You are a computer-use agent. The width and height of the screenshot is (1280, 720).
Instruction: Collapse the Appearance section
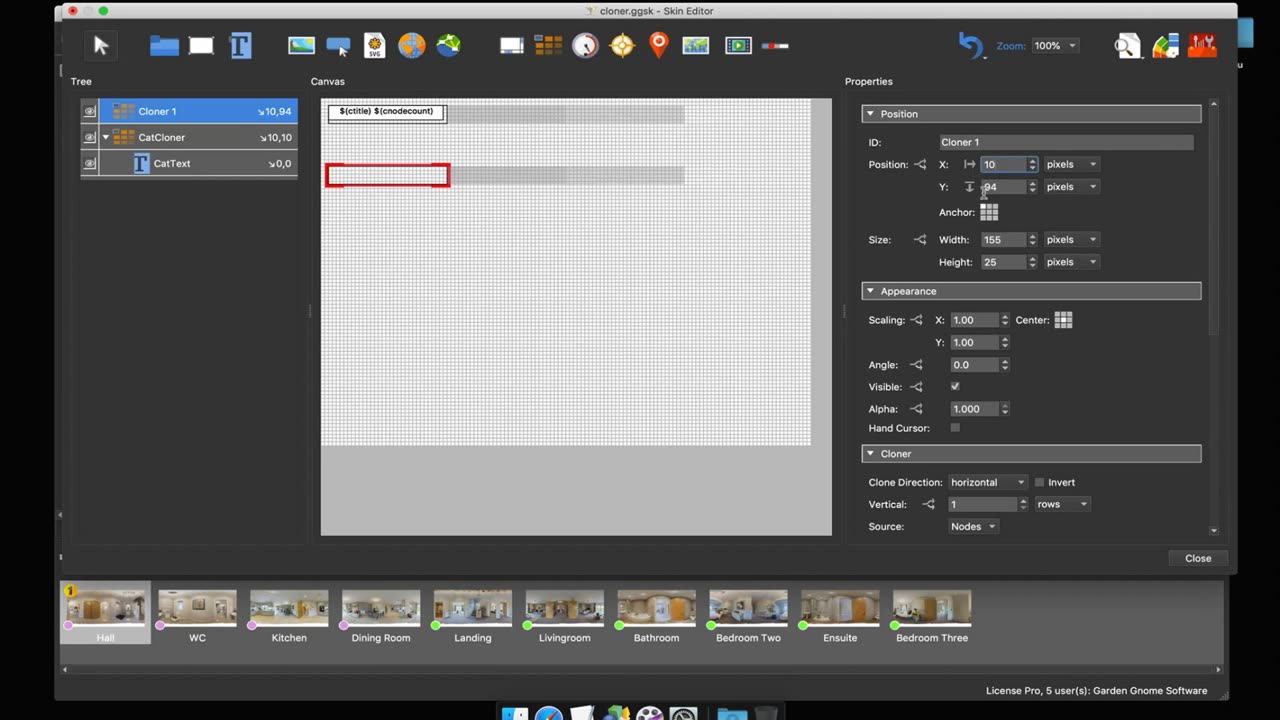(870, 291)
